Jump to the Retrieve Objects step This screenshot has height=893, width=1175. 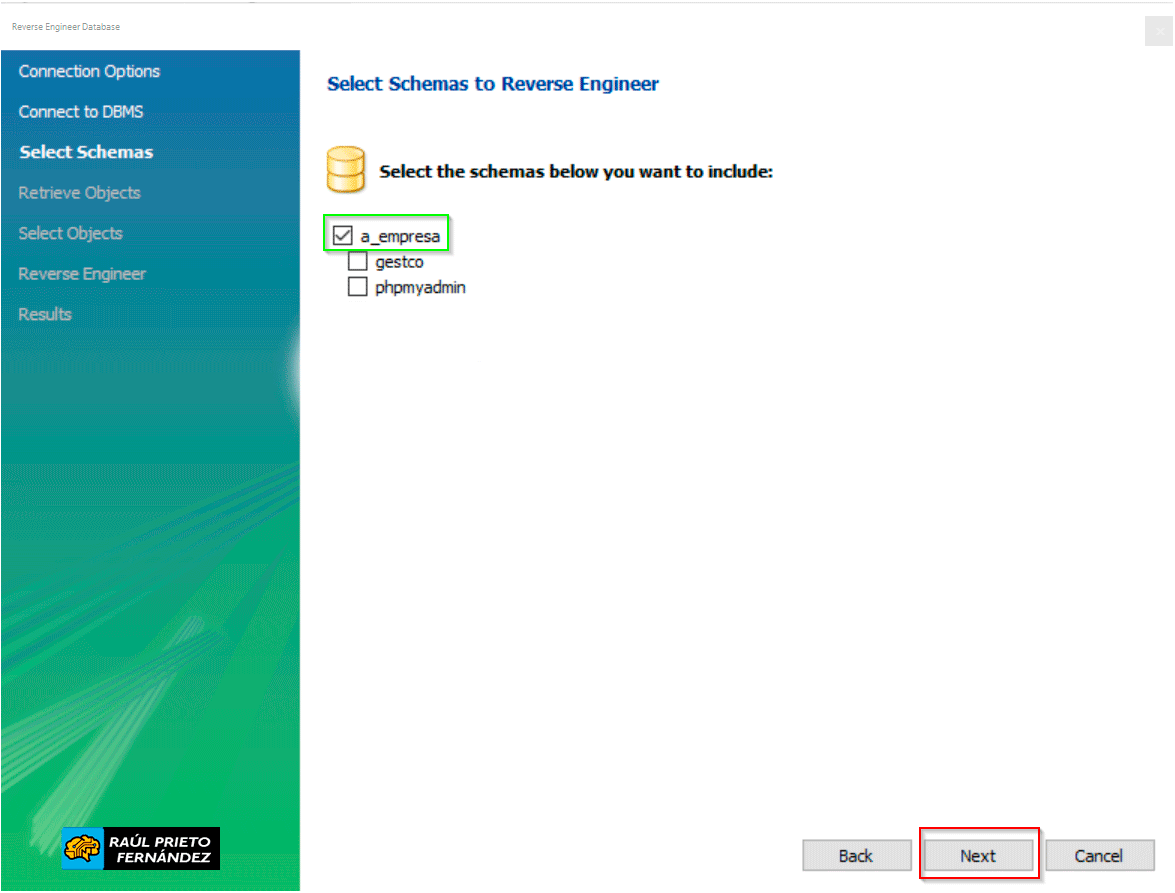(x=79, y=193)
